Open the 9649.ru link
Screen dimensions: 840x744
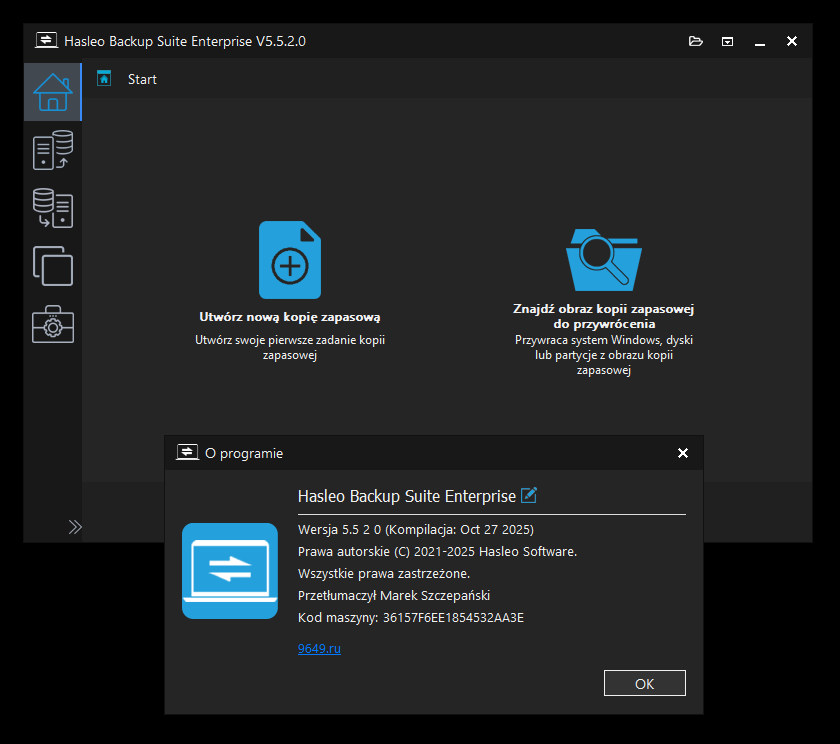319,649
